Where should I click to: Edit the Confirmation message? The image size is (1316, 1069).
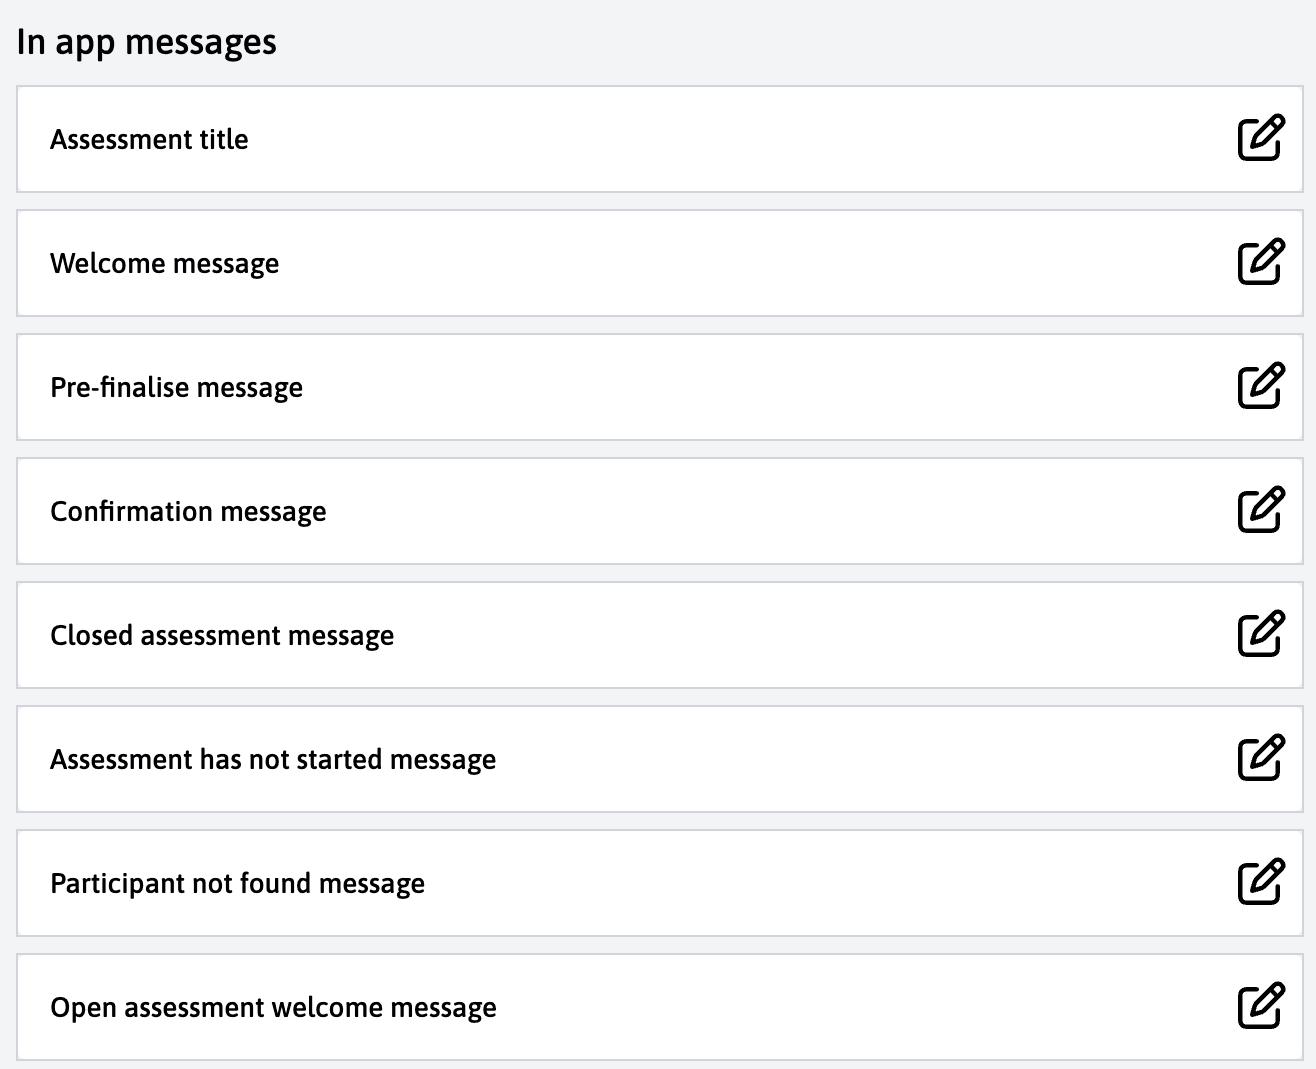pos(1260,511)
